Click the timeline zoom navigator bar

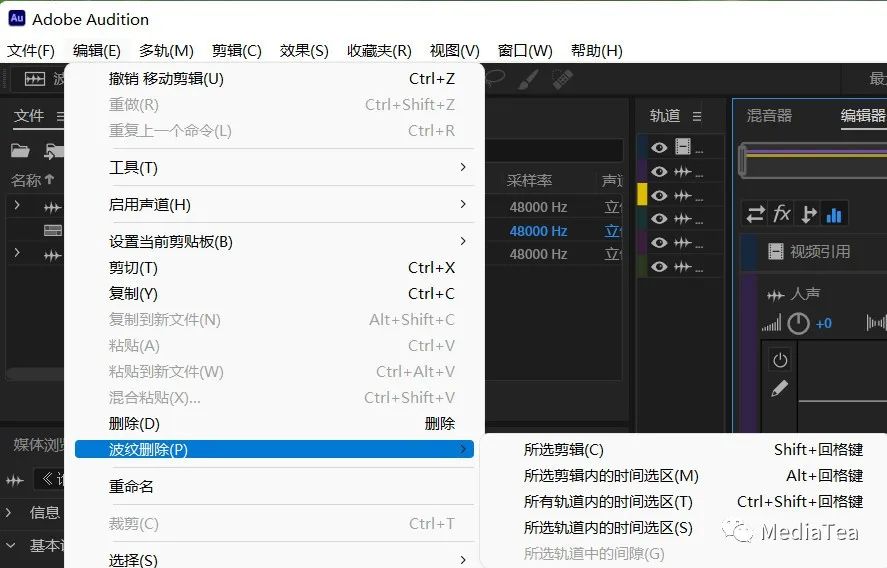click(812, 160)
